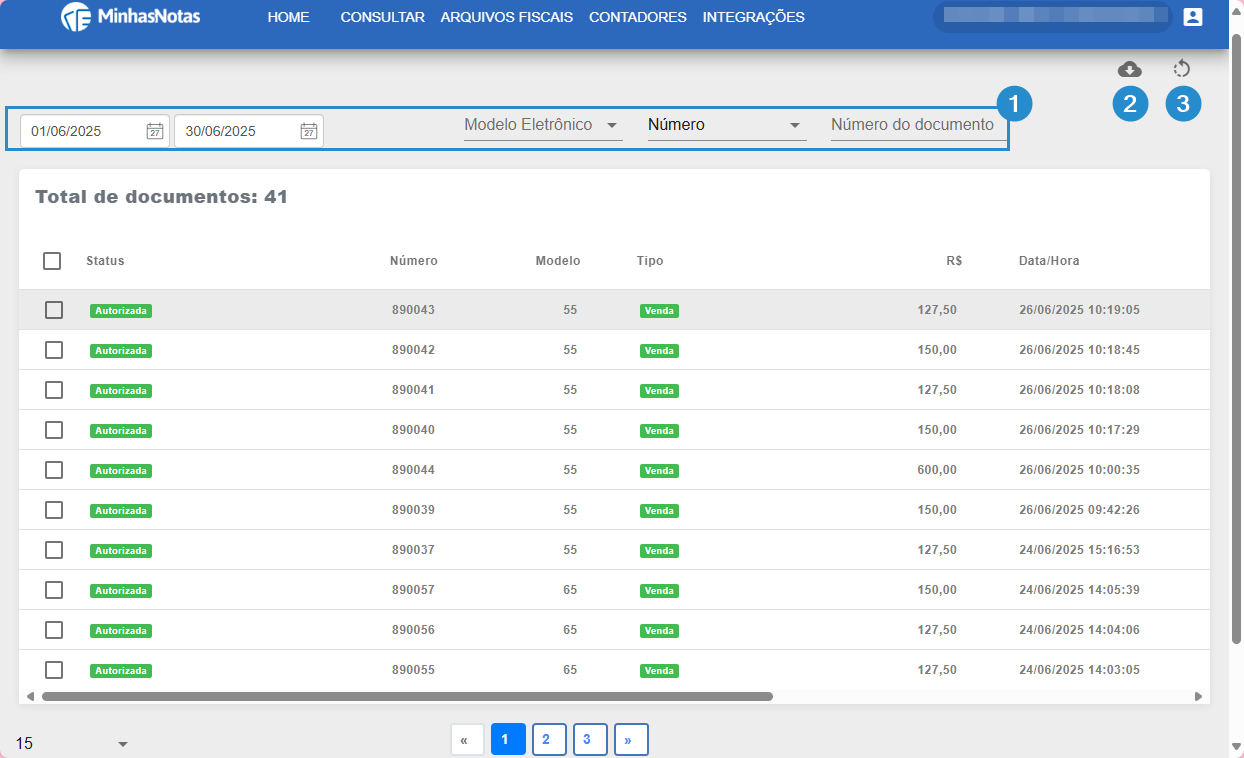
Task: Click the Número do documento input
Action: [x=918, y=126]
